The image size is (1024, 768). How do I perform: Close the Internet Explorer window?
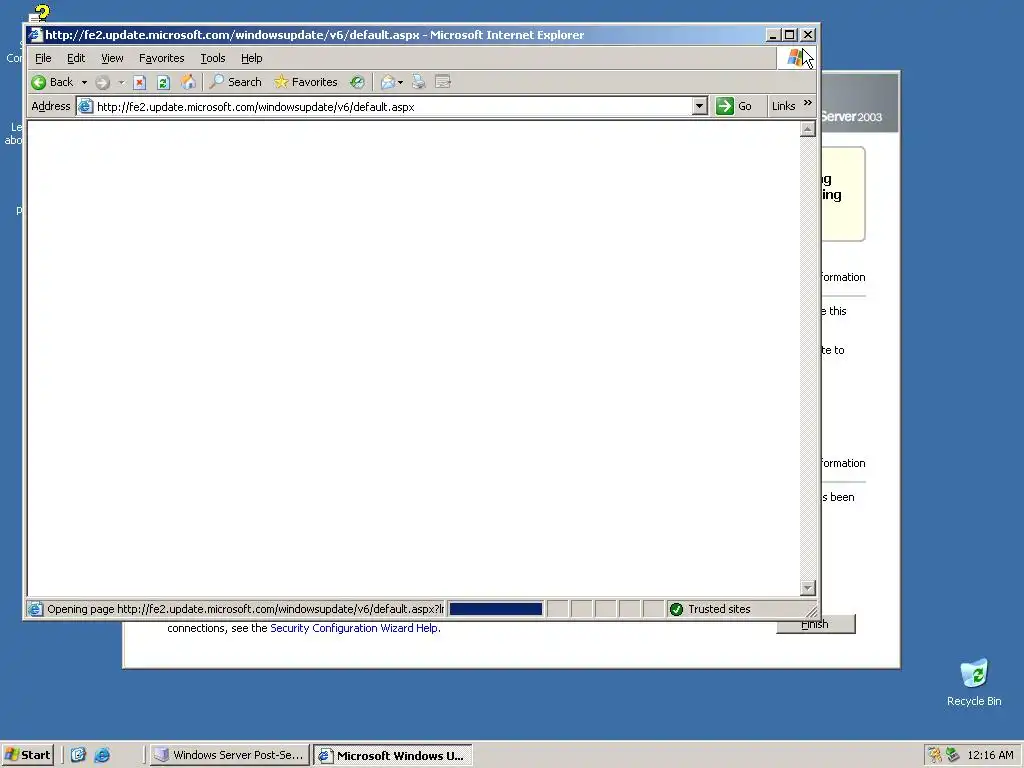coord(808,35)
